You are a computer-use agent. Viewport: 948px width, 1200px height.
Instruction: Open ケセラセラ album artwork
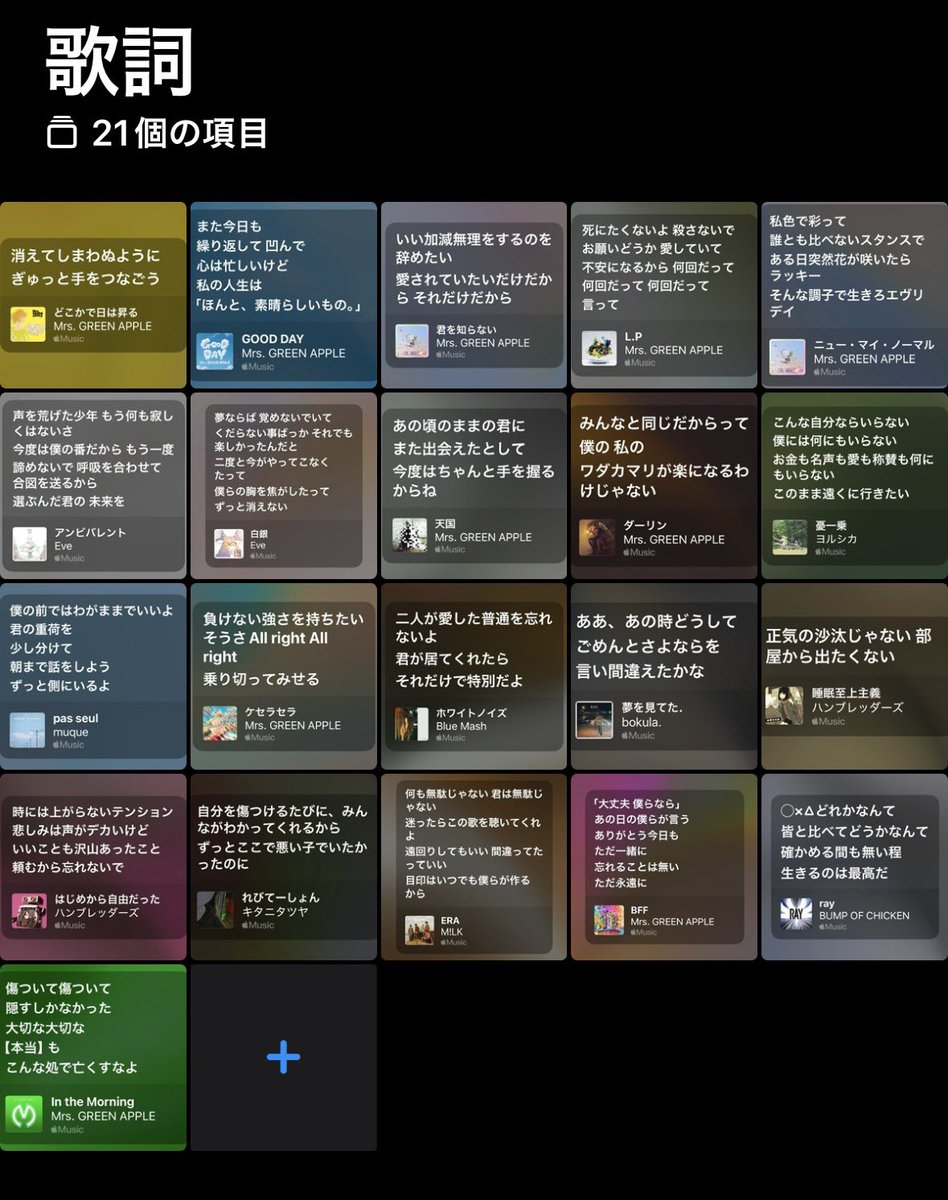pyautogui.click(x=220, y=723)
